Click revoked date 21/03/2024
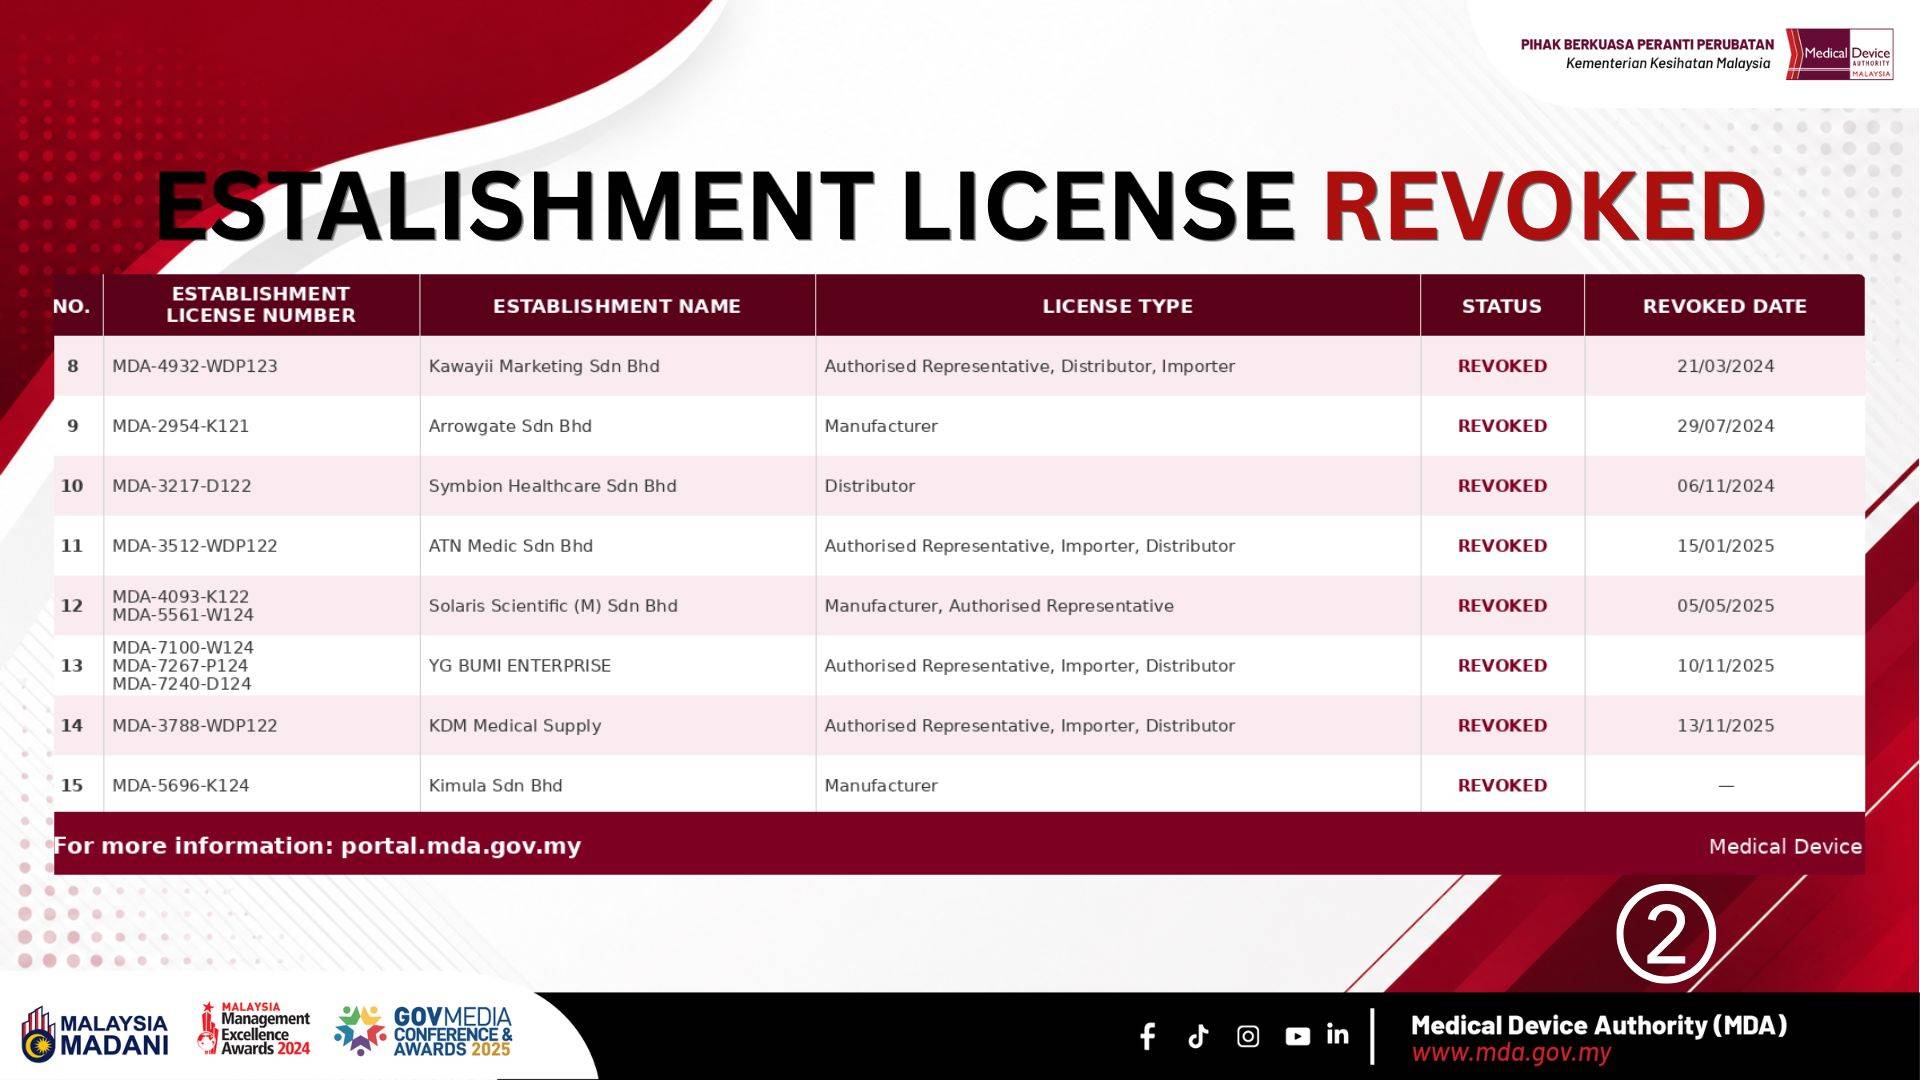The height and width of the screenshot is (1080, 1920). 1726,366
